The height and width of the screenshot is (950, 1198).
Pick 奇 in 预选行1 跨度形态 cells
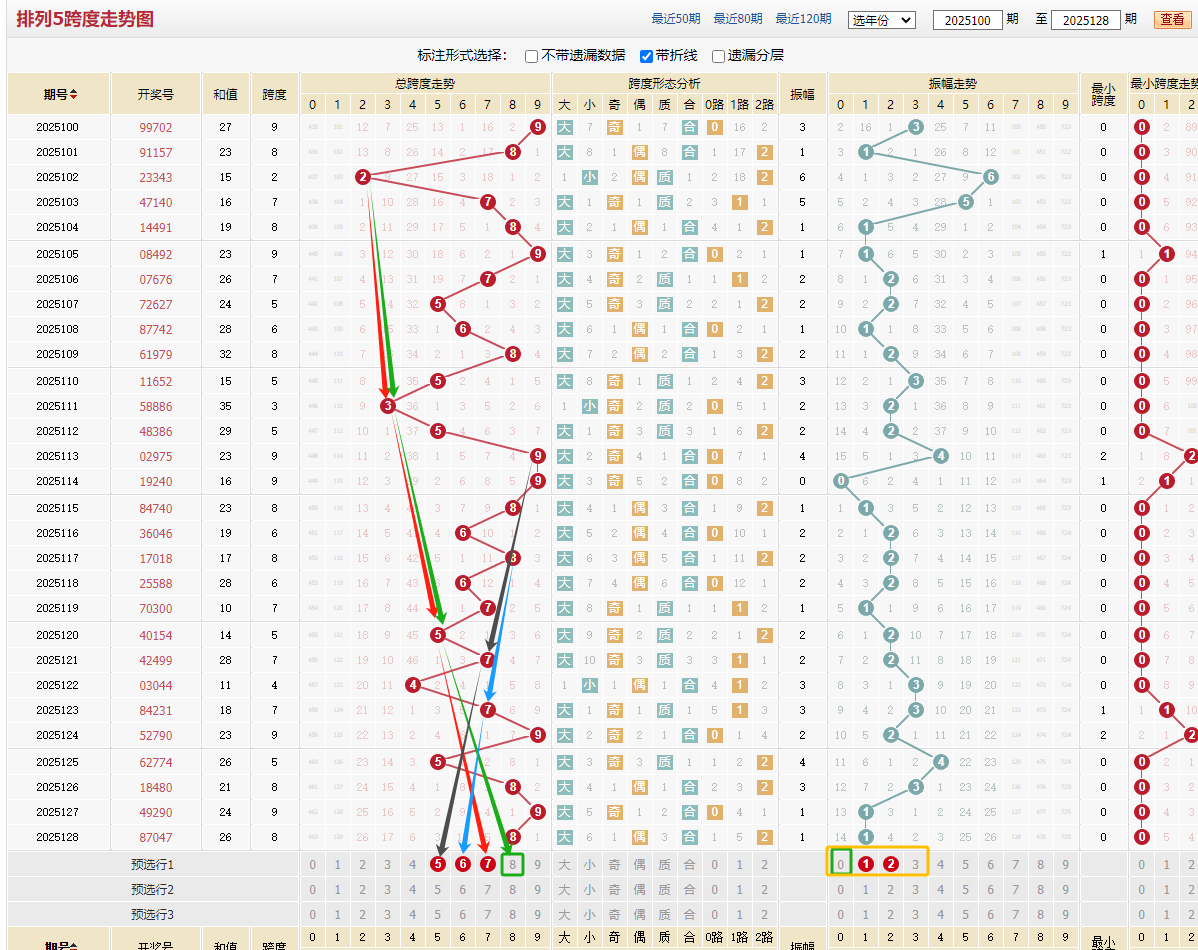tap(615, 864)
